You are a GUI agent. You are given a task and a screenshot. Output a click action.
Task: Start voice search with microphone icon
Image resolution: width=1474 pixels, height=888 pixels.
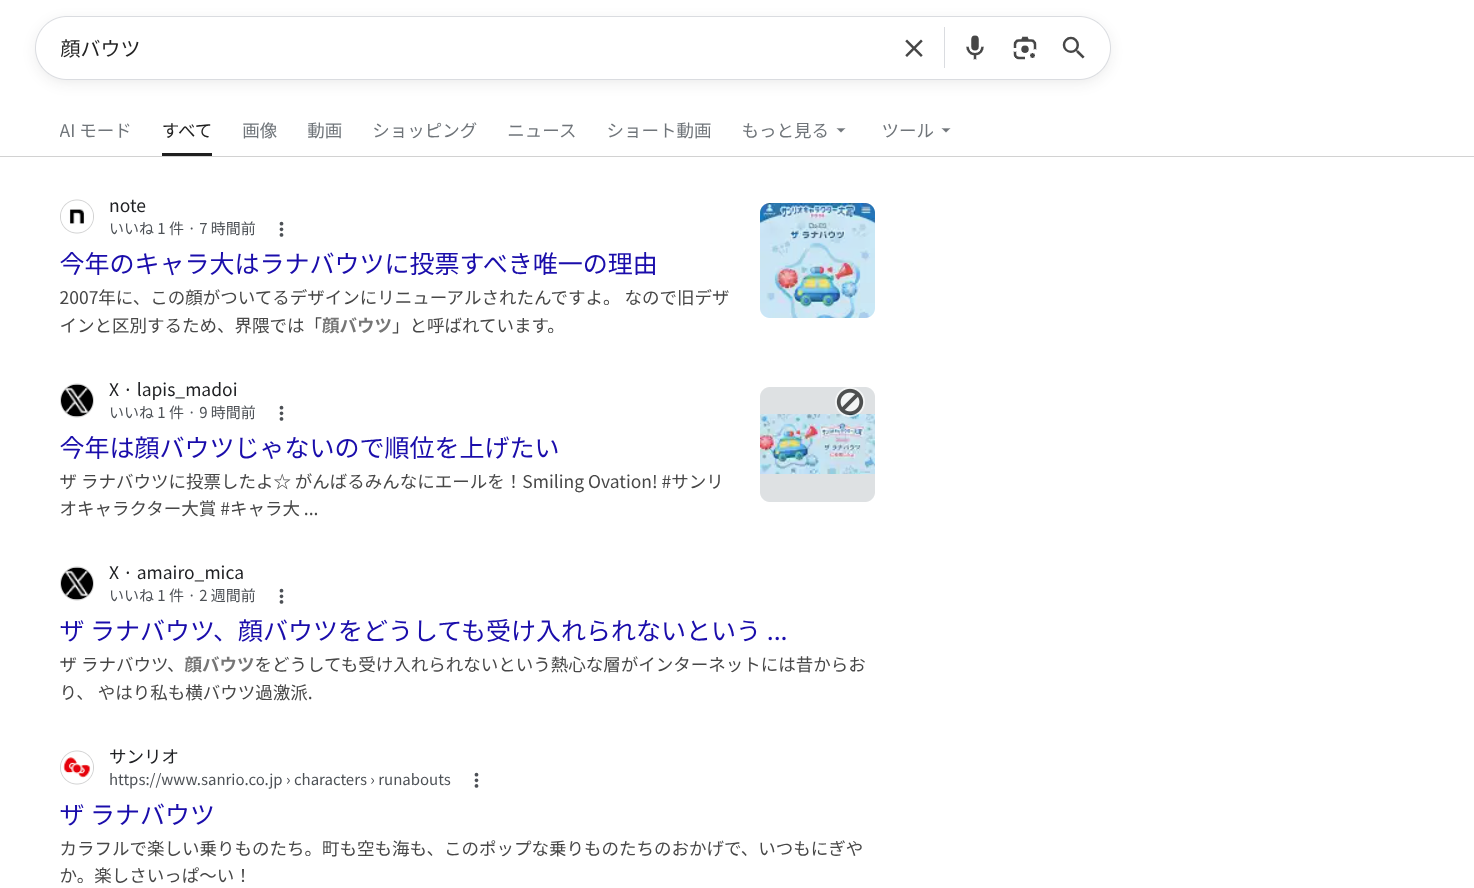click(x=974, y=48)
